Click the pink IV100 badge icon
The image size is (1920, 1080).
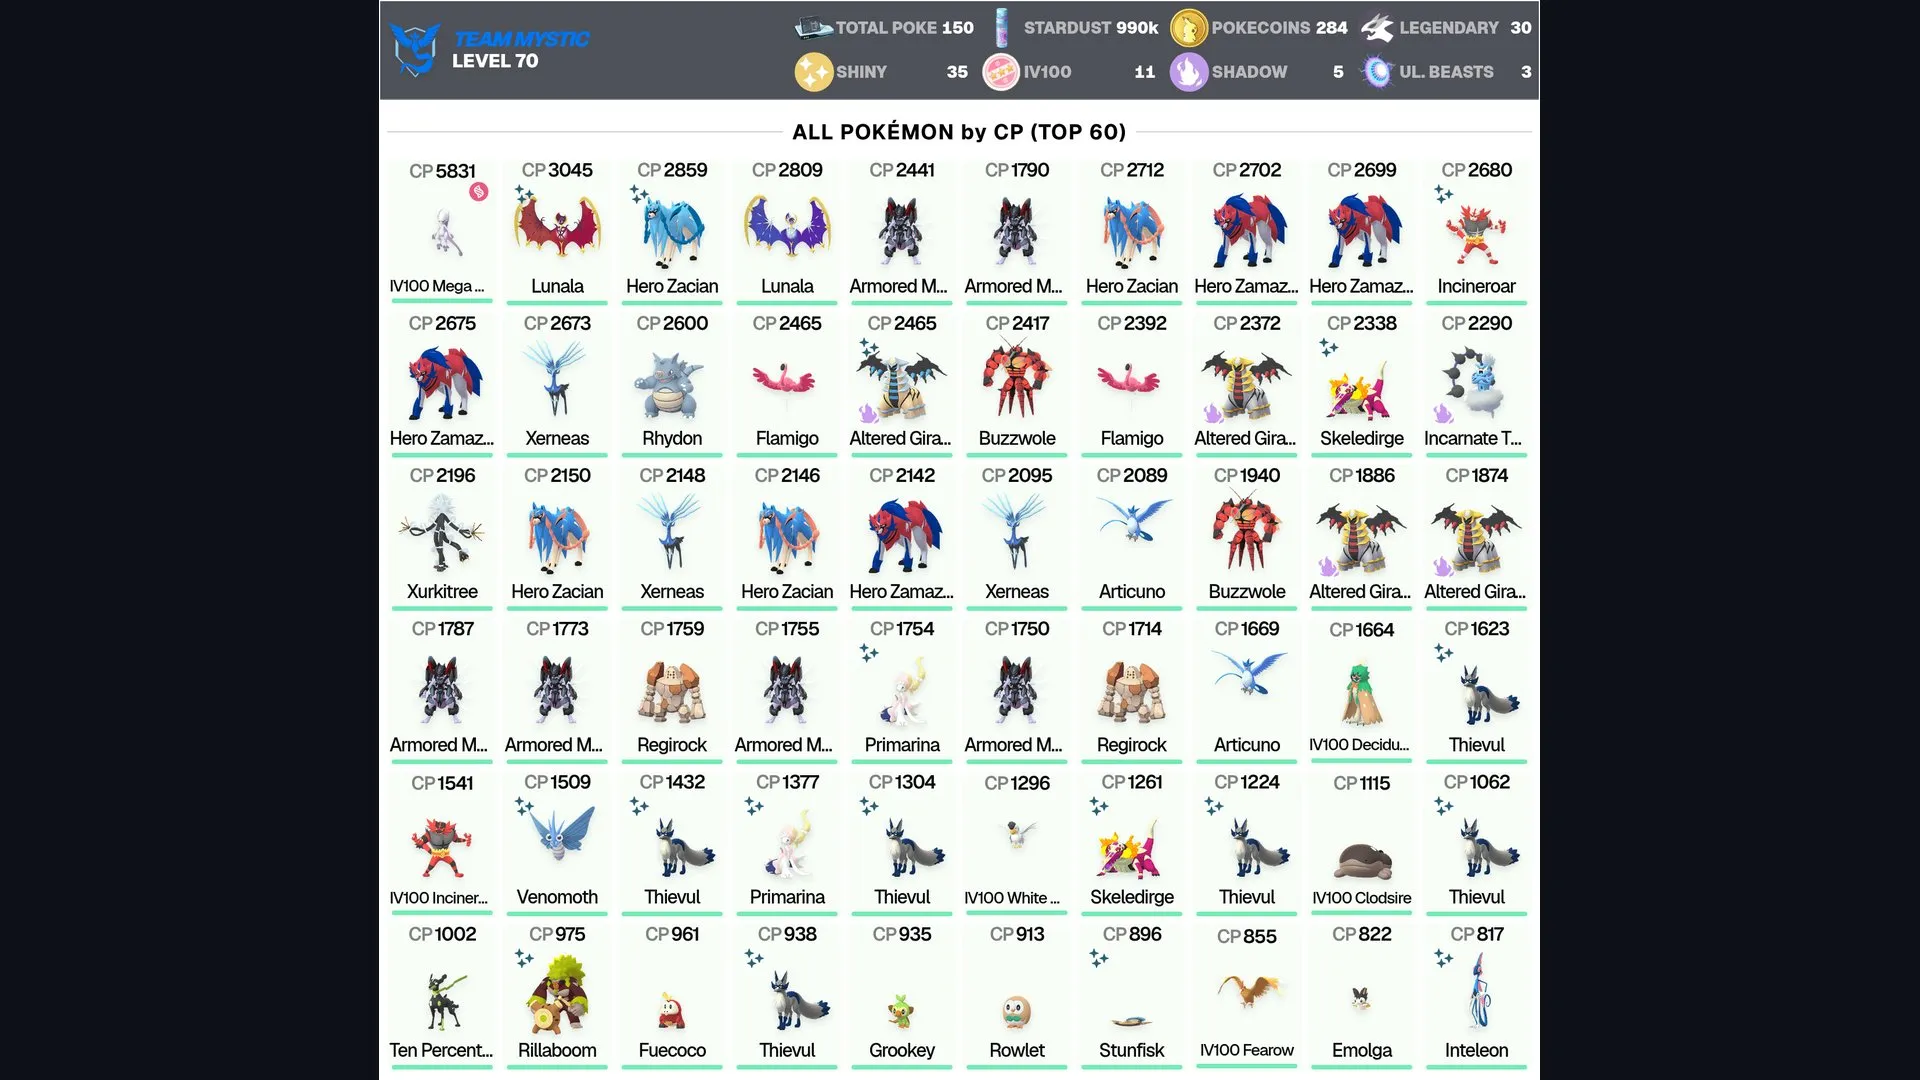pyautogui.click(x=1001, y=72)
